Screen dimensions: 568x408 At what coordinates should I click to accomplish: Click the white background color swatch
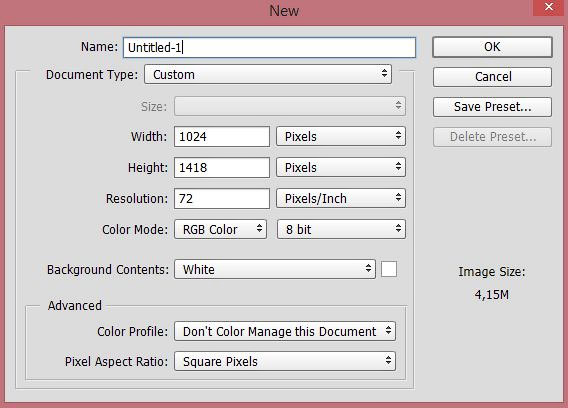389,269
